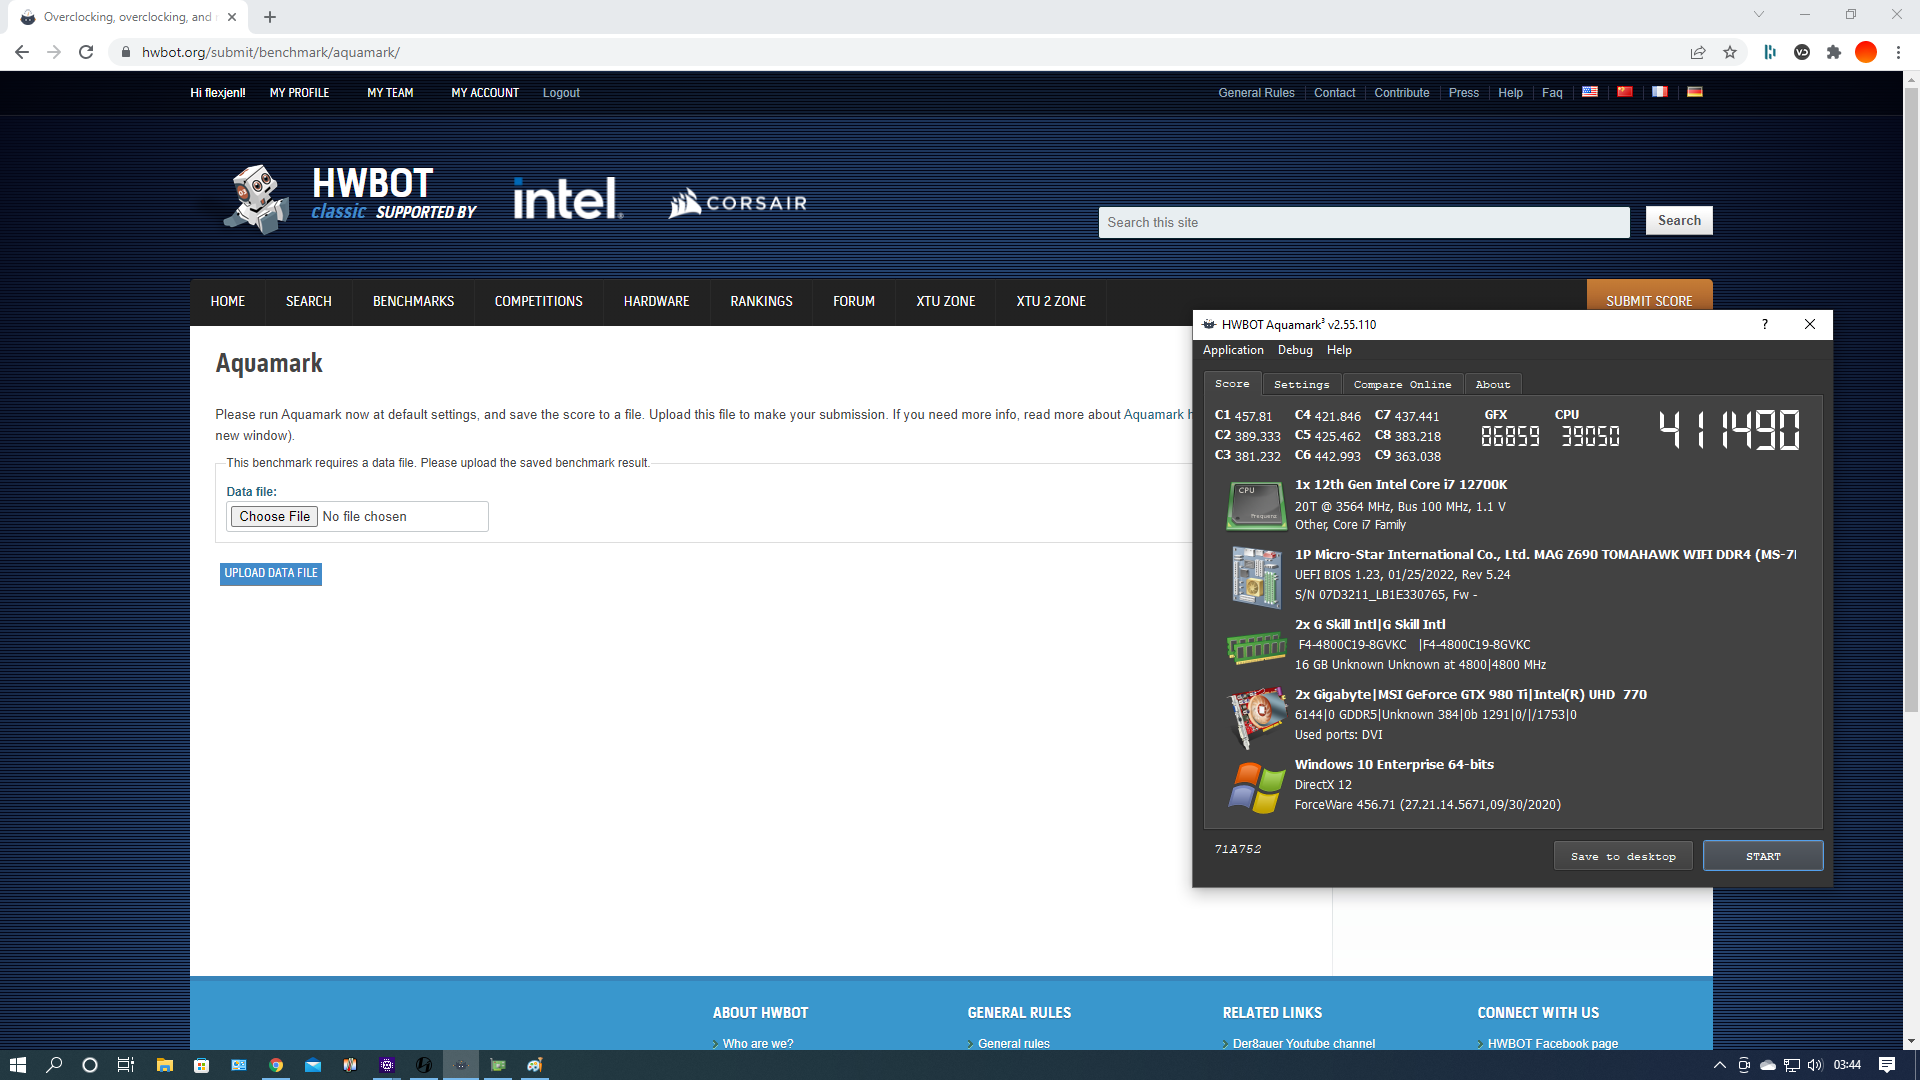Screen dimensions: 1920x1080
Task: Click the teal bars extension icon
Action: point(1770,52)
